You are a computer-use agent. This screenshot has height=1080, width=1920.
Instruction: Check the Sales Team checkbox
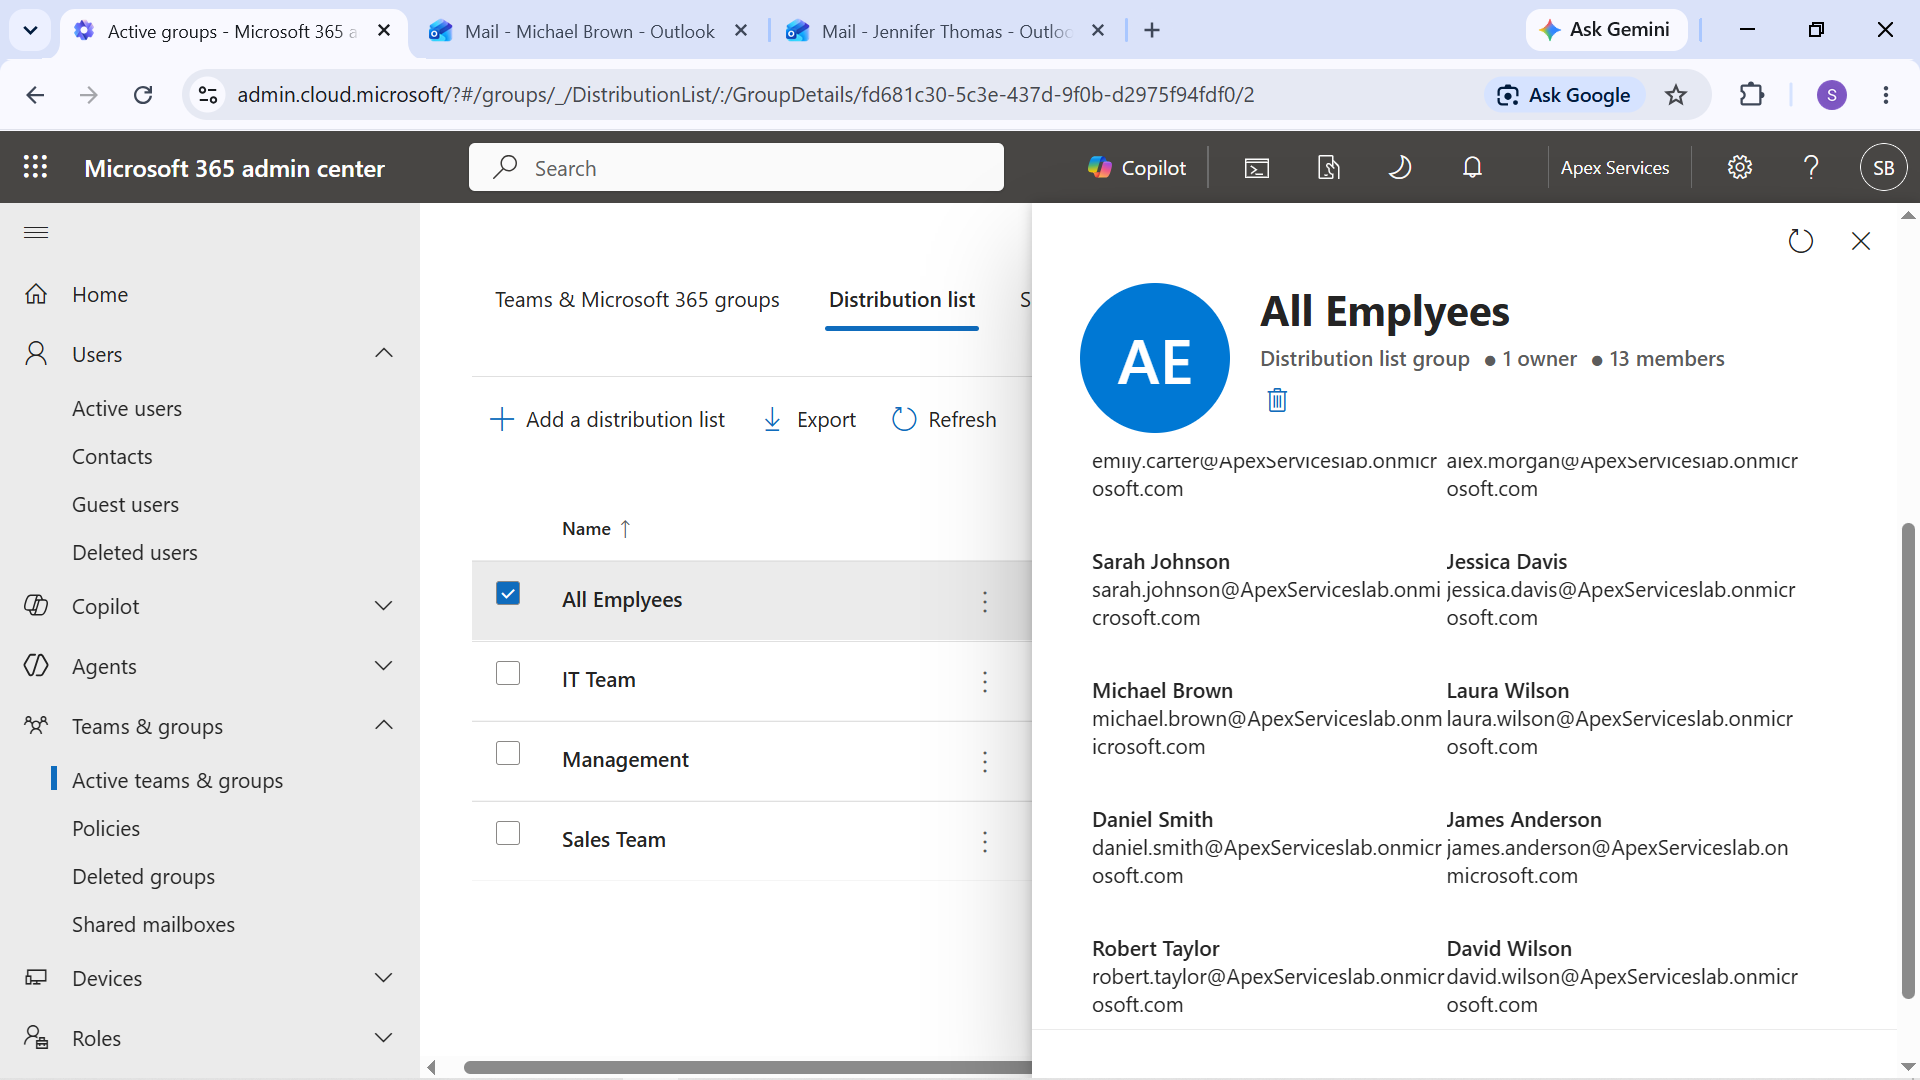coord(508,833)
